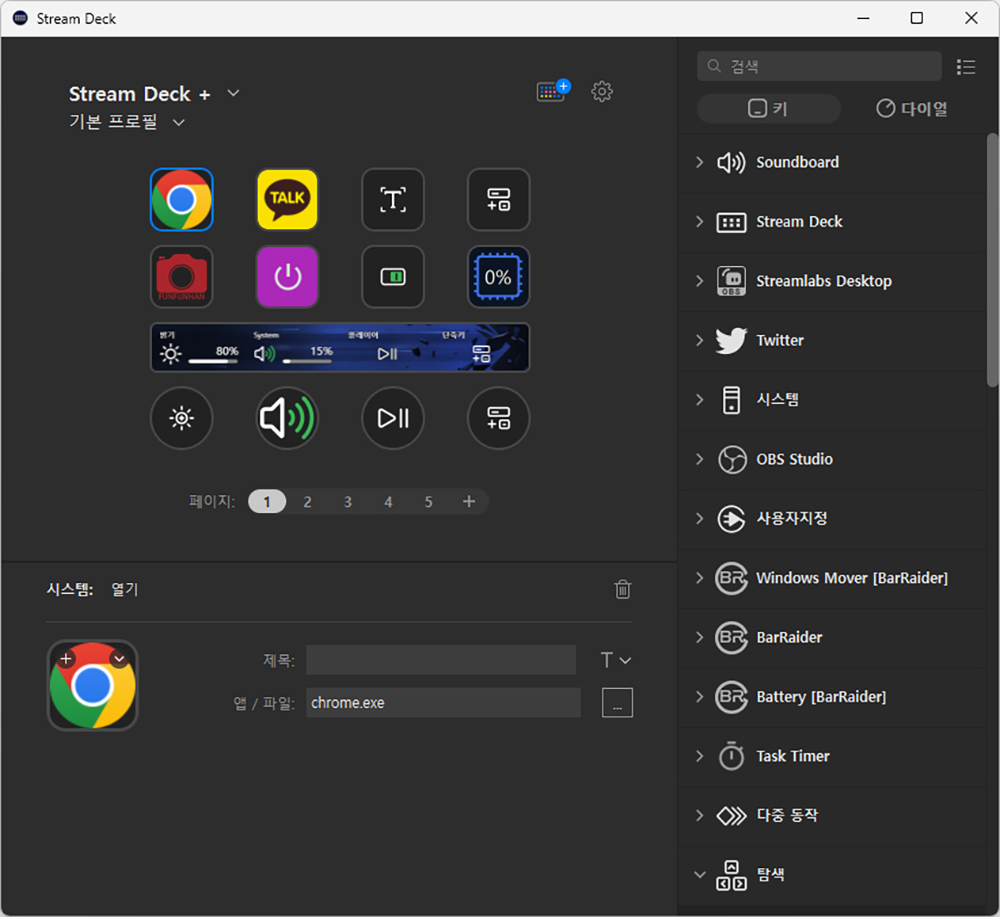Click the 검색 search field
This screenshot has width=1000, height=917.
pos(819,66)
